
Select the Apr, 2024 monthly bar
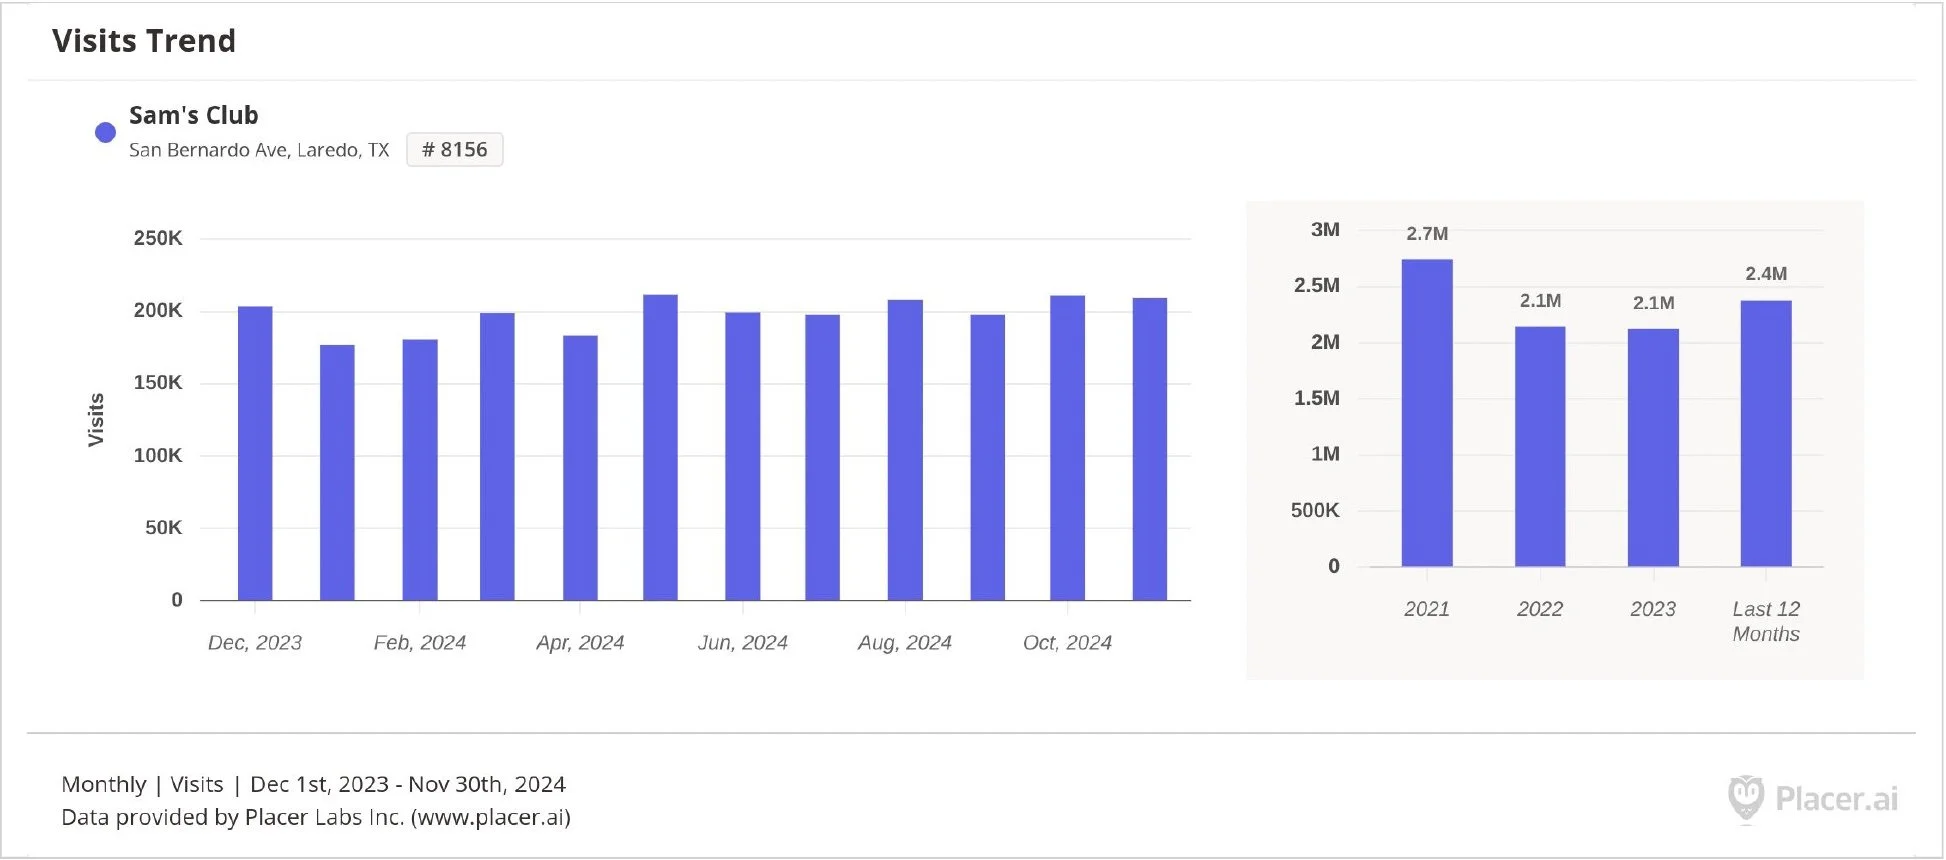(x=580, y=468)
